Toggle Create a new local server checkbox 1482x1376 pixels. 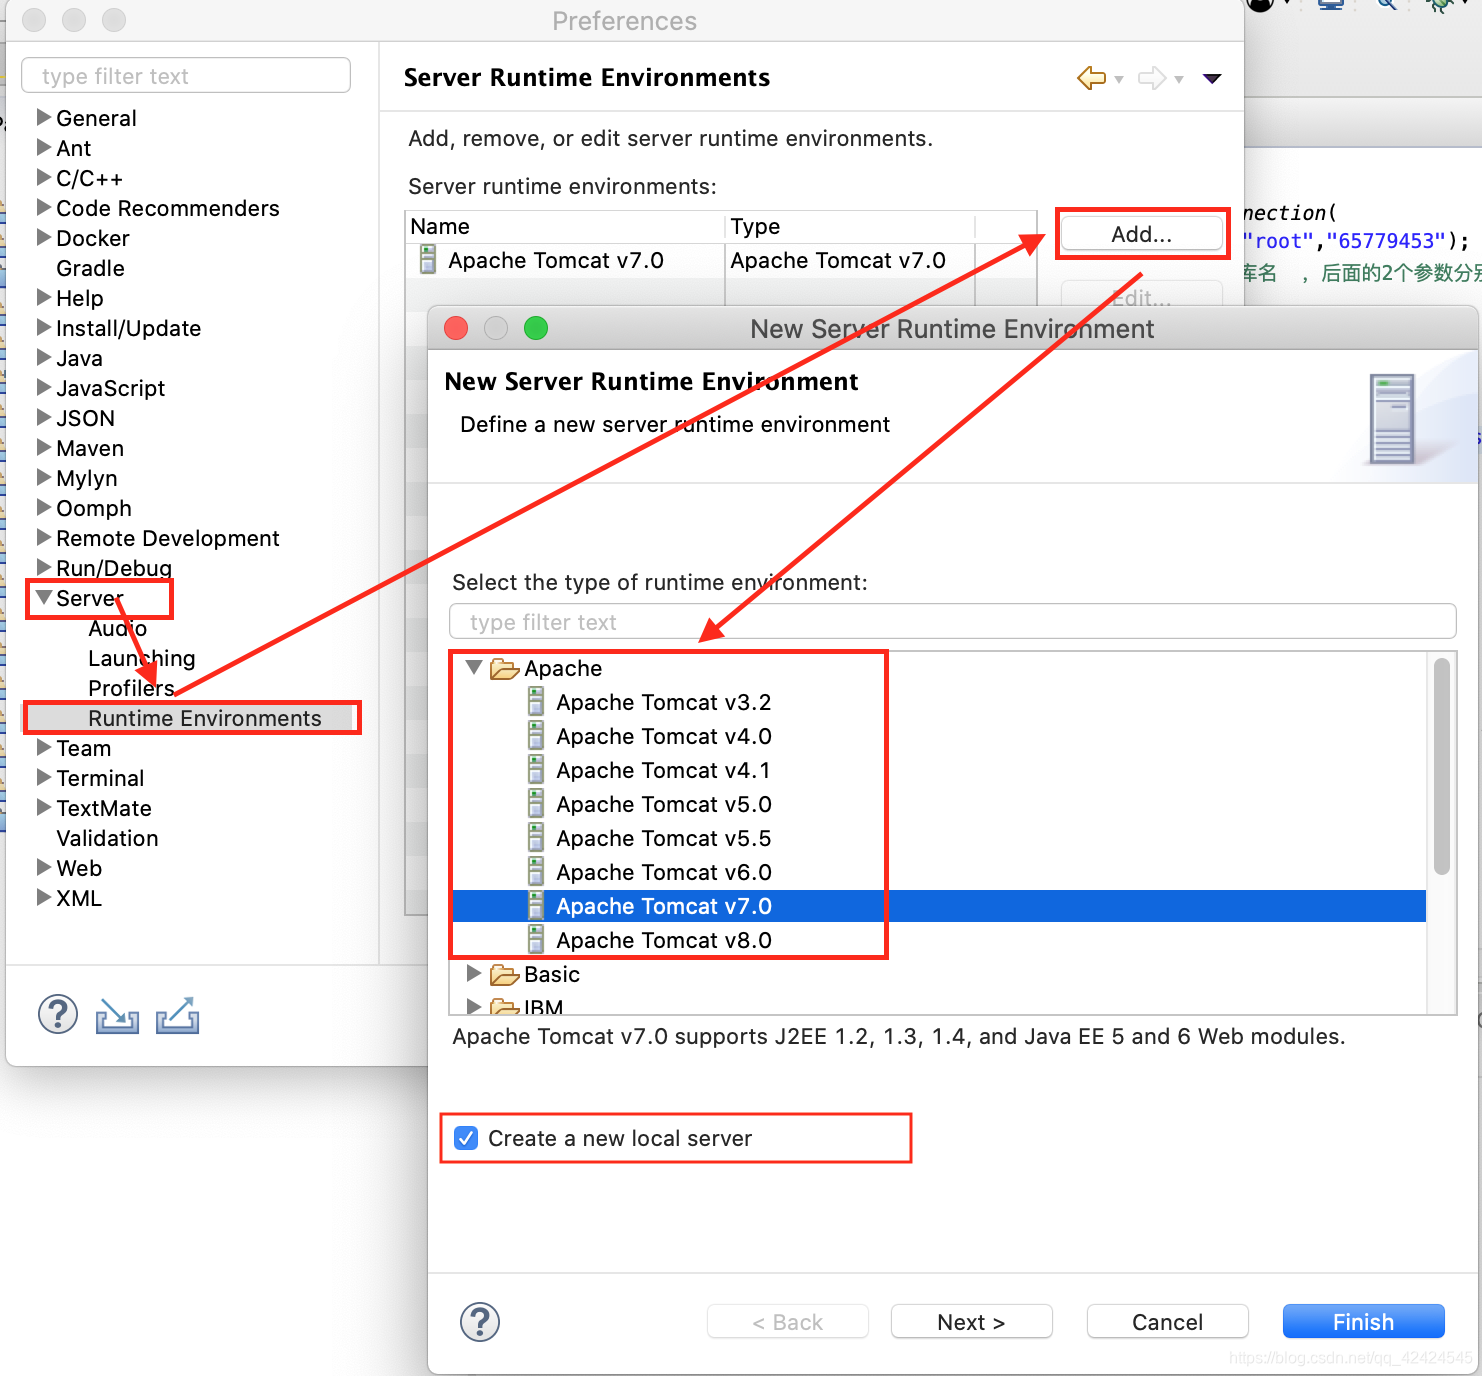(466, 1138)
